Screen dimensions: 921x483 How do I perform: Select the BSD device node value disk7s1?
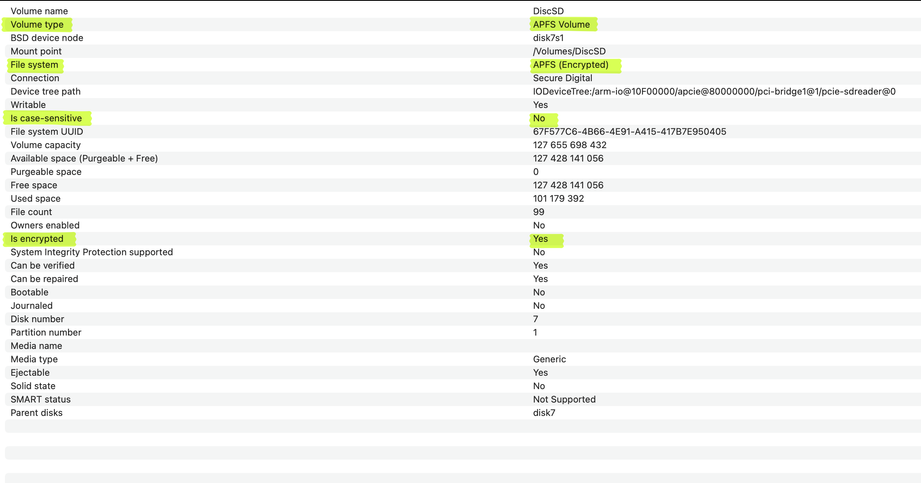tap(548, 38)
